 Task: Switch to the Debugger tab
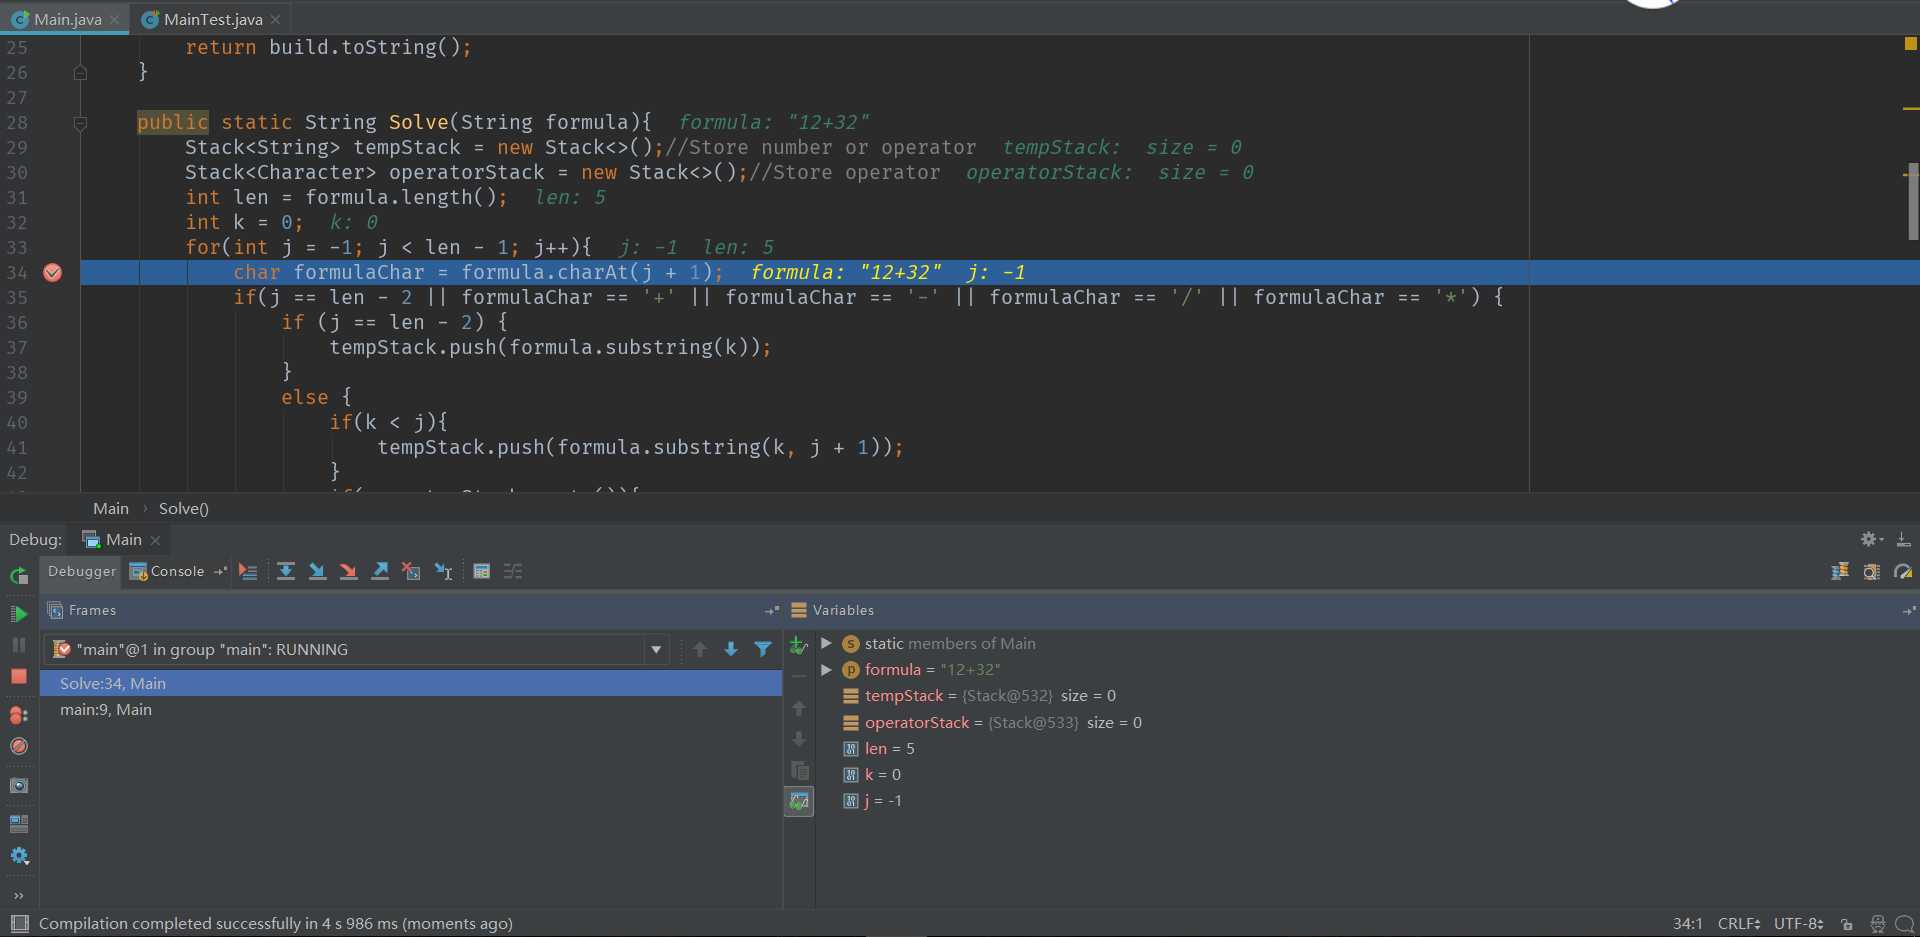(x=82, y=571)
